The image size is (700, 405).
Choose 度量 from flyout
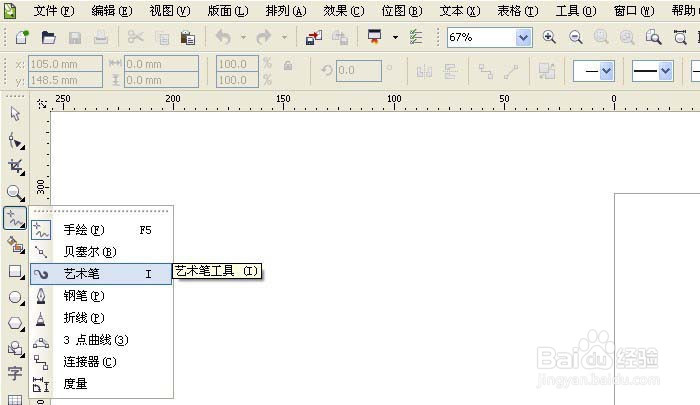(x=101, y=384)
